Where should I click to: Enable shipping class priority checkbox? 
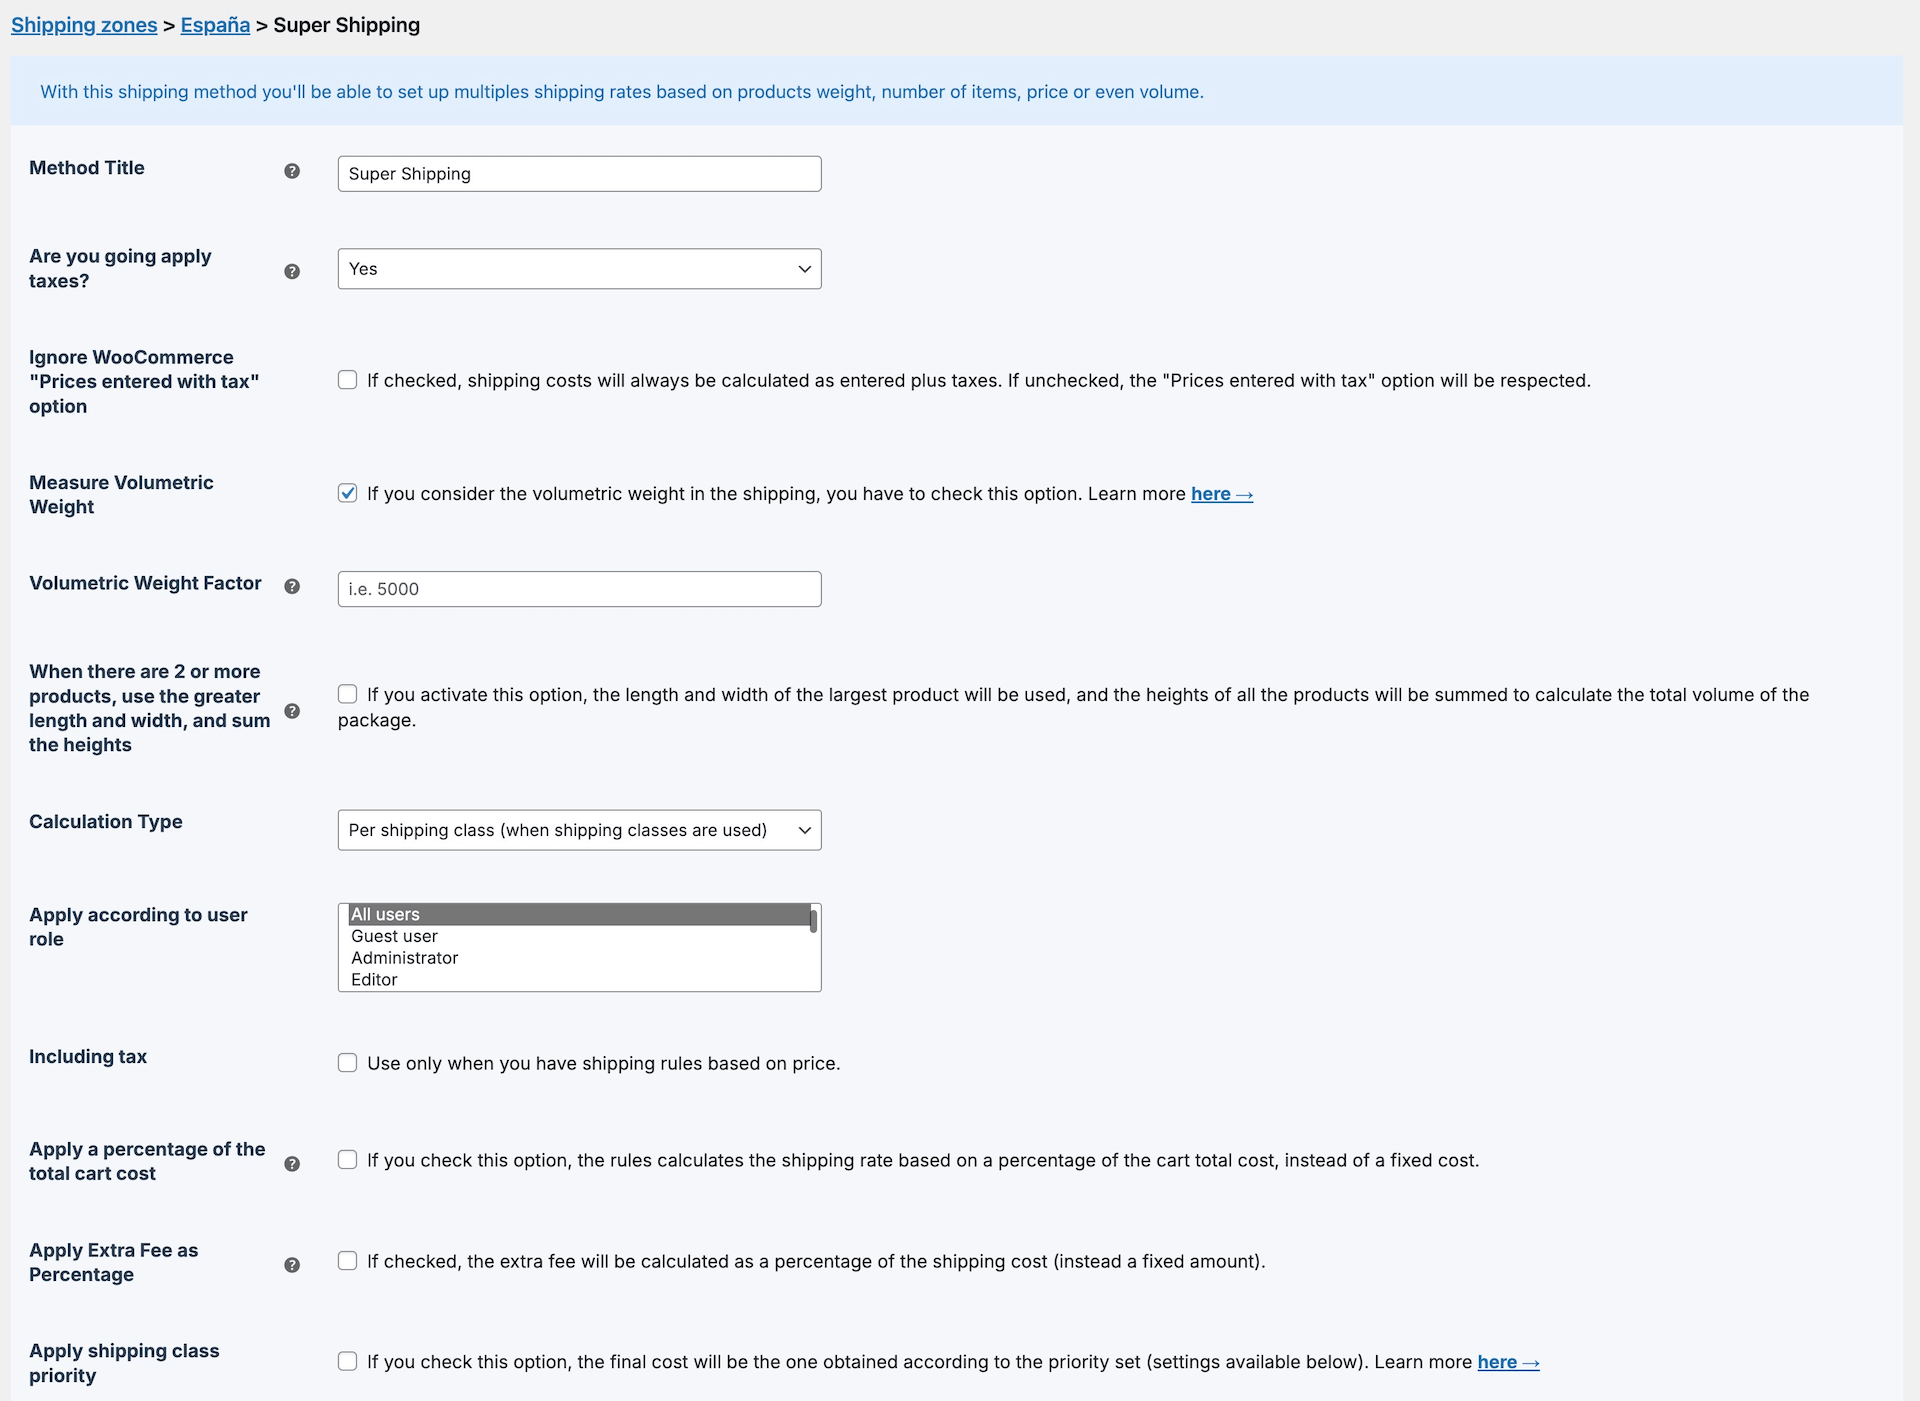click(347, 1361)
